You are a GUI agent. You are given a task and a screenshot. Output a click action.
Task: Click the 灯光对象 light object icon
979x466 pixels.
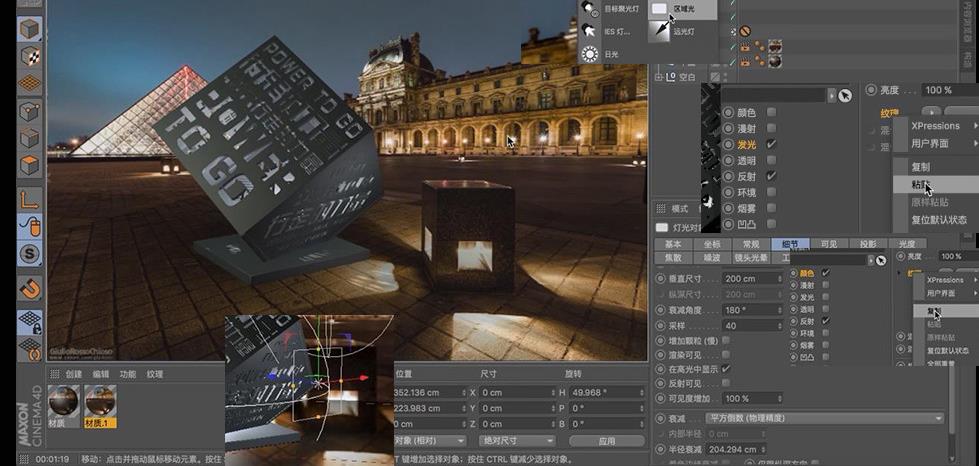coord(661,227)
